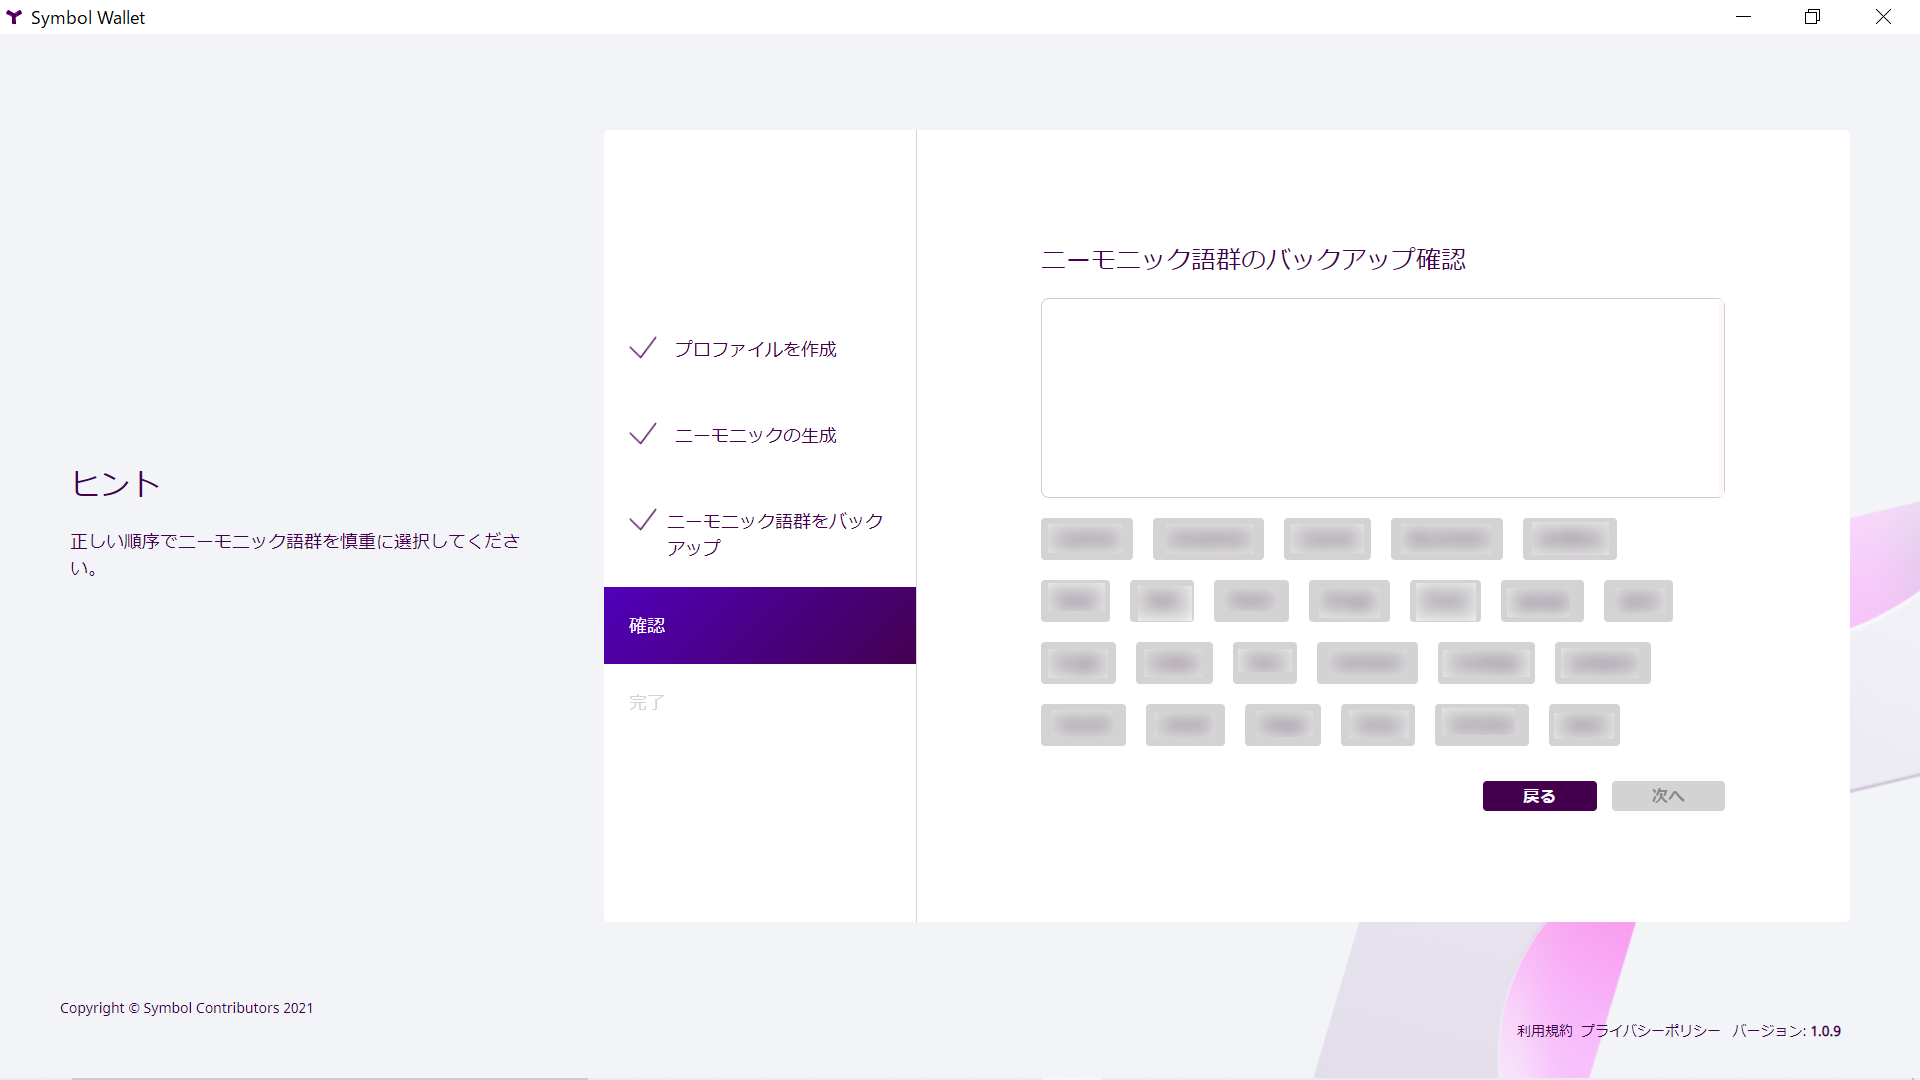Open プライバシーポリシー link
1920x1080 pixels.
[1650, 1031]
